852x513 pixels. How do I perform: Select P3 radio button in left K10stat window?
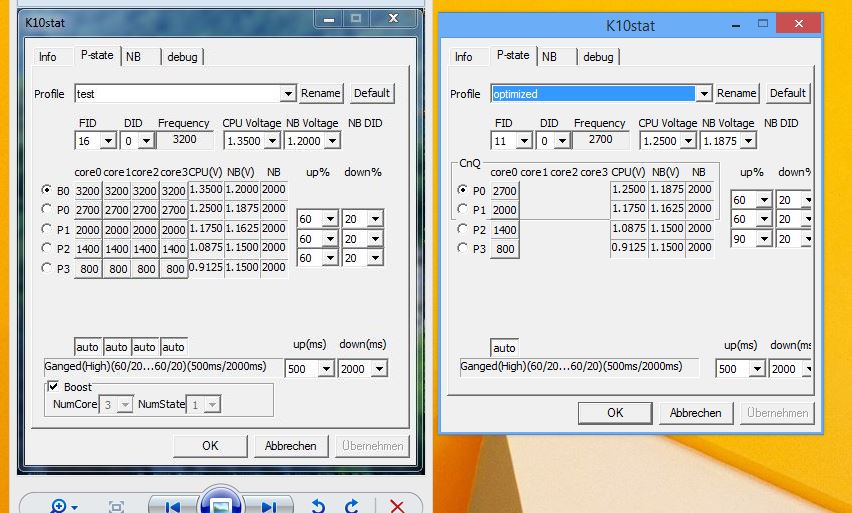pos(46,268)
